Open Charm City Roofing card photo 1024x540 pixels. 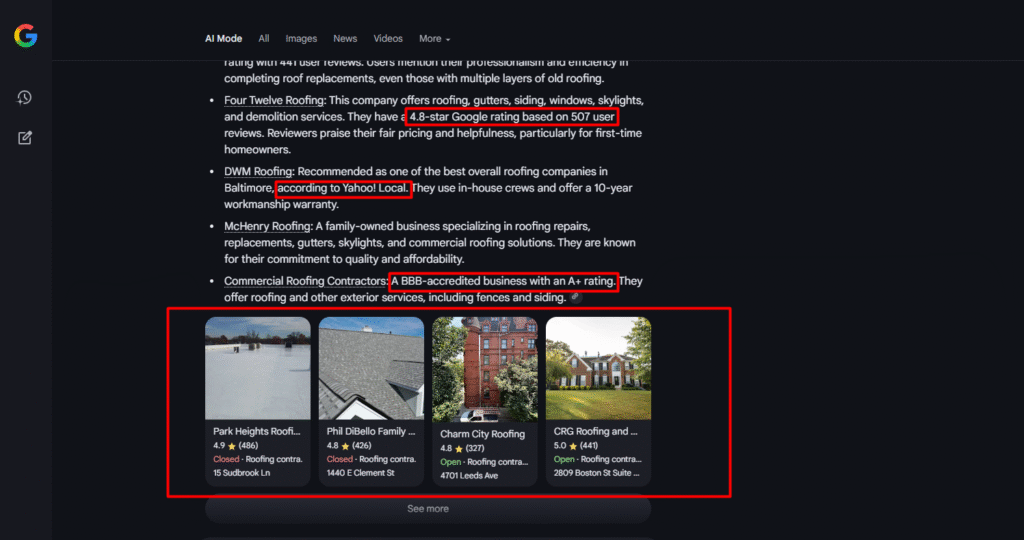pyautogui.click(x=485, y=370)
